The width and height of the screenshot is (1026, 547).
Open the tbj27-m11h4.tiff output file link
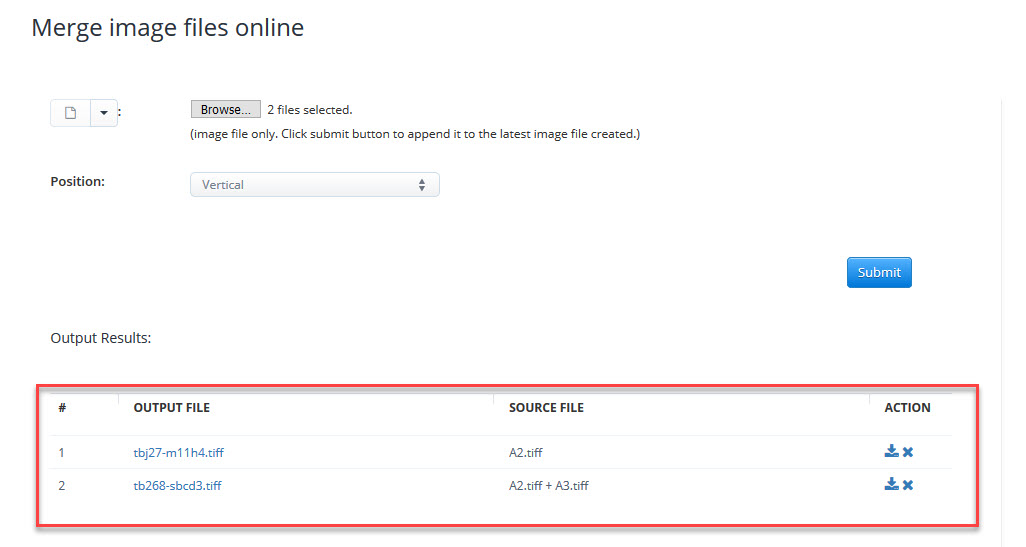pyautogui.click(x=178, y=453)
